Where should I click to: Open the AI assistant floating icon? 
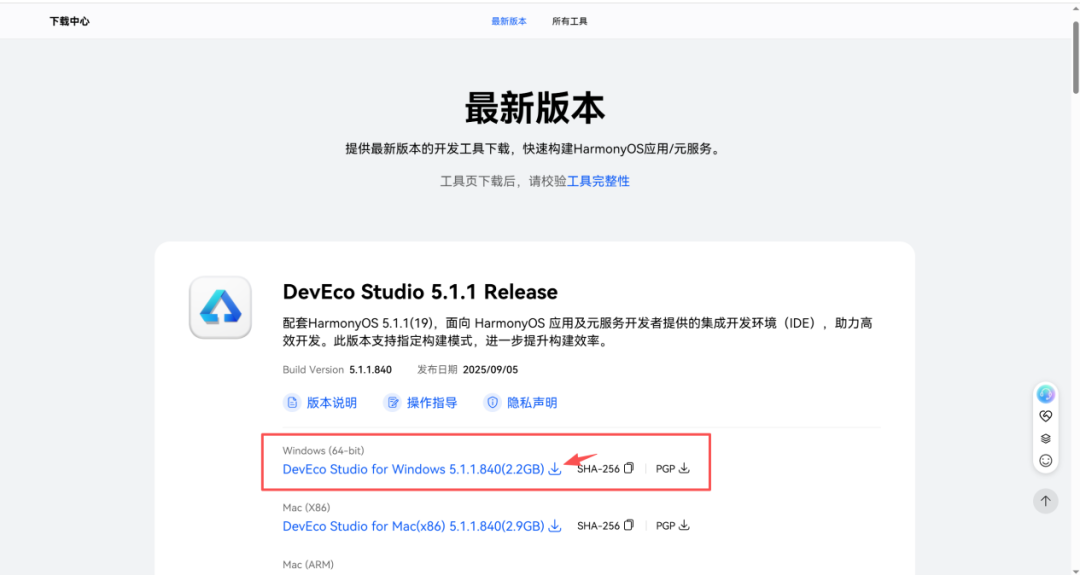pyautogui.click(x=1046, y=395)
